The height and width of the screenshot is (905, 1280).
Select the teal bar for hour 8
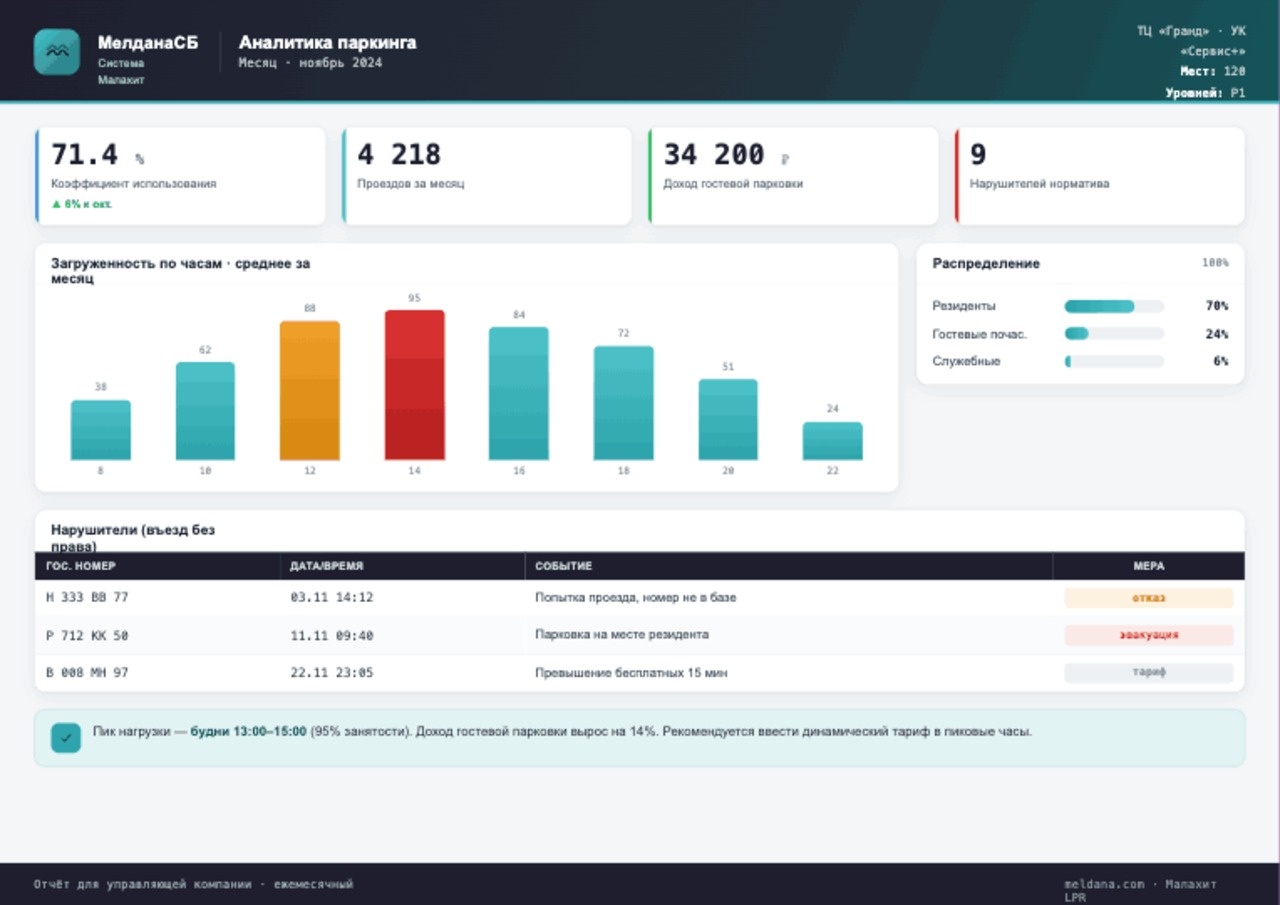coord(100,430)
